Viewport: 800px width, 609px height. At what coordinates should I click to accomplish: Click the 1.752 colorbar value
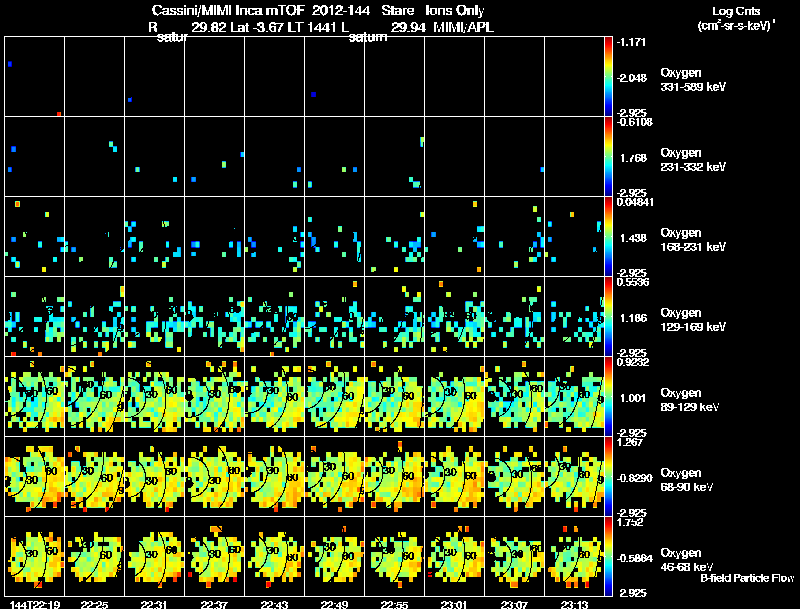pos(630,522)
